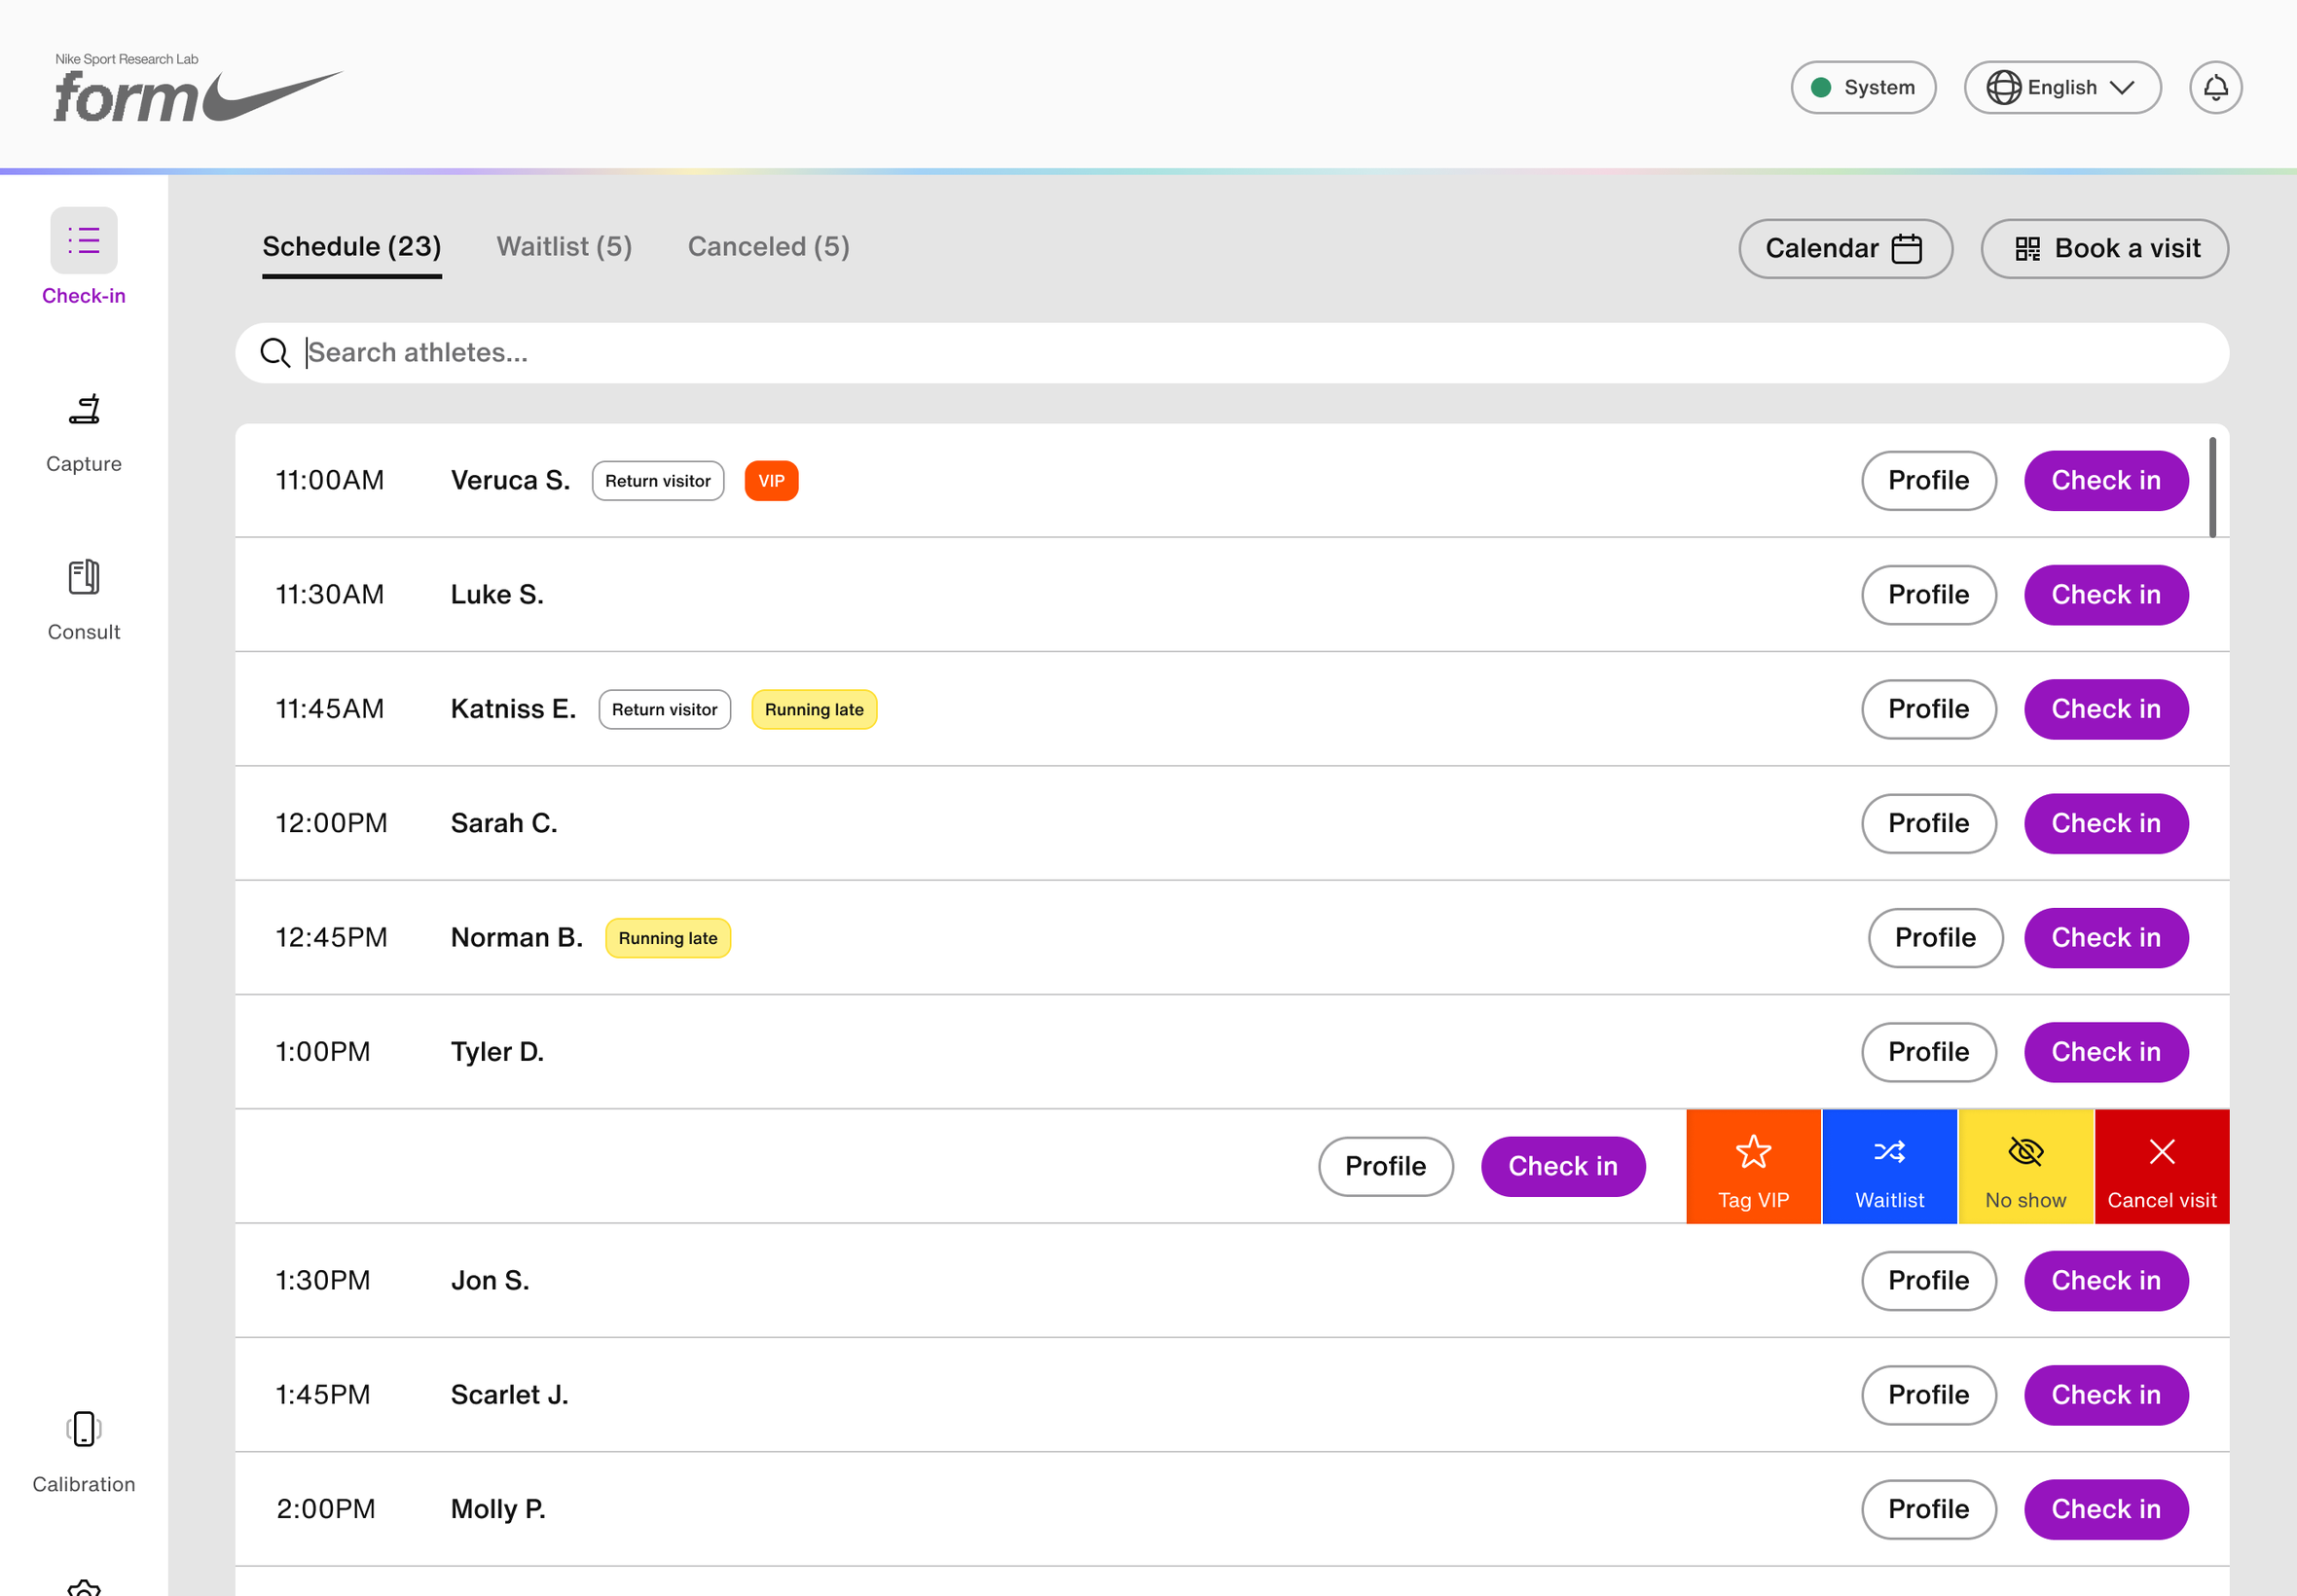Click the System status pill
This screenshot has width=2297, height=1596.
click(1863, 88)
